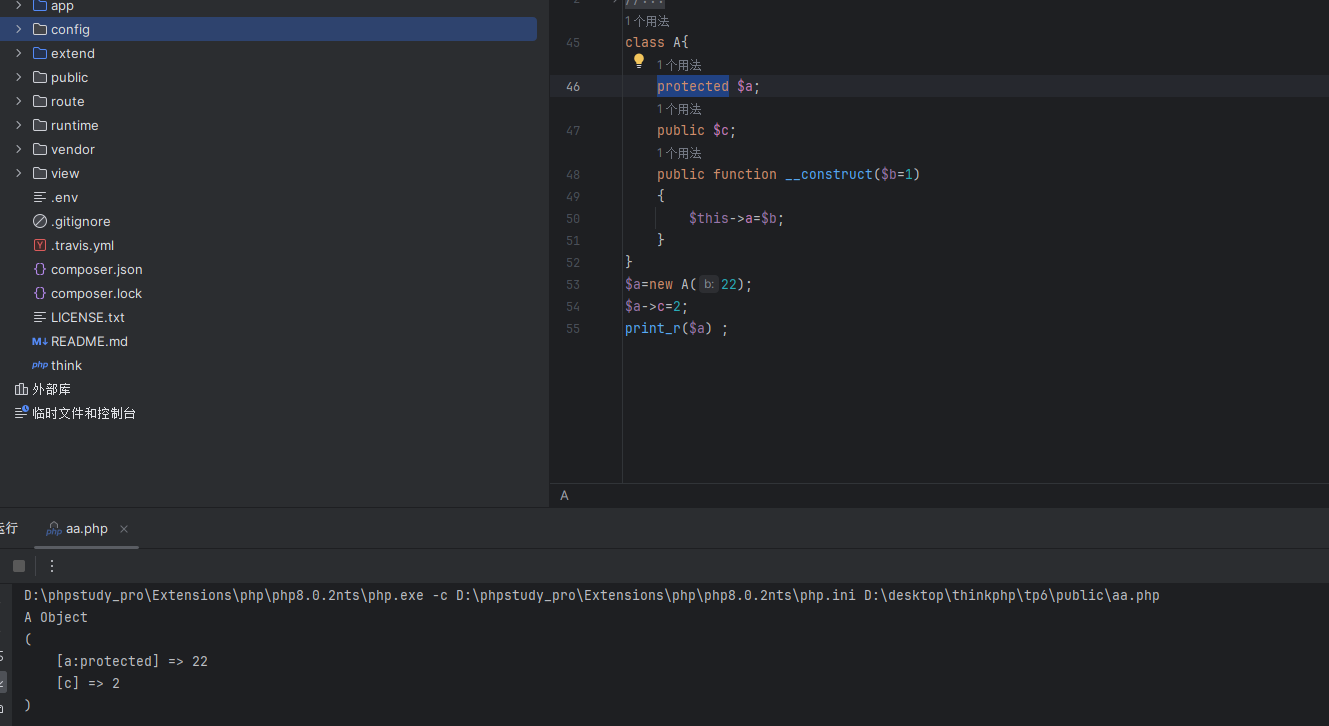1329x726 pixels.
Task: Click usages hint above public $c
Action: click(x=679, y=108)
